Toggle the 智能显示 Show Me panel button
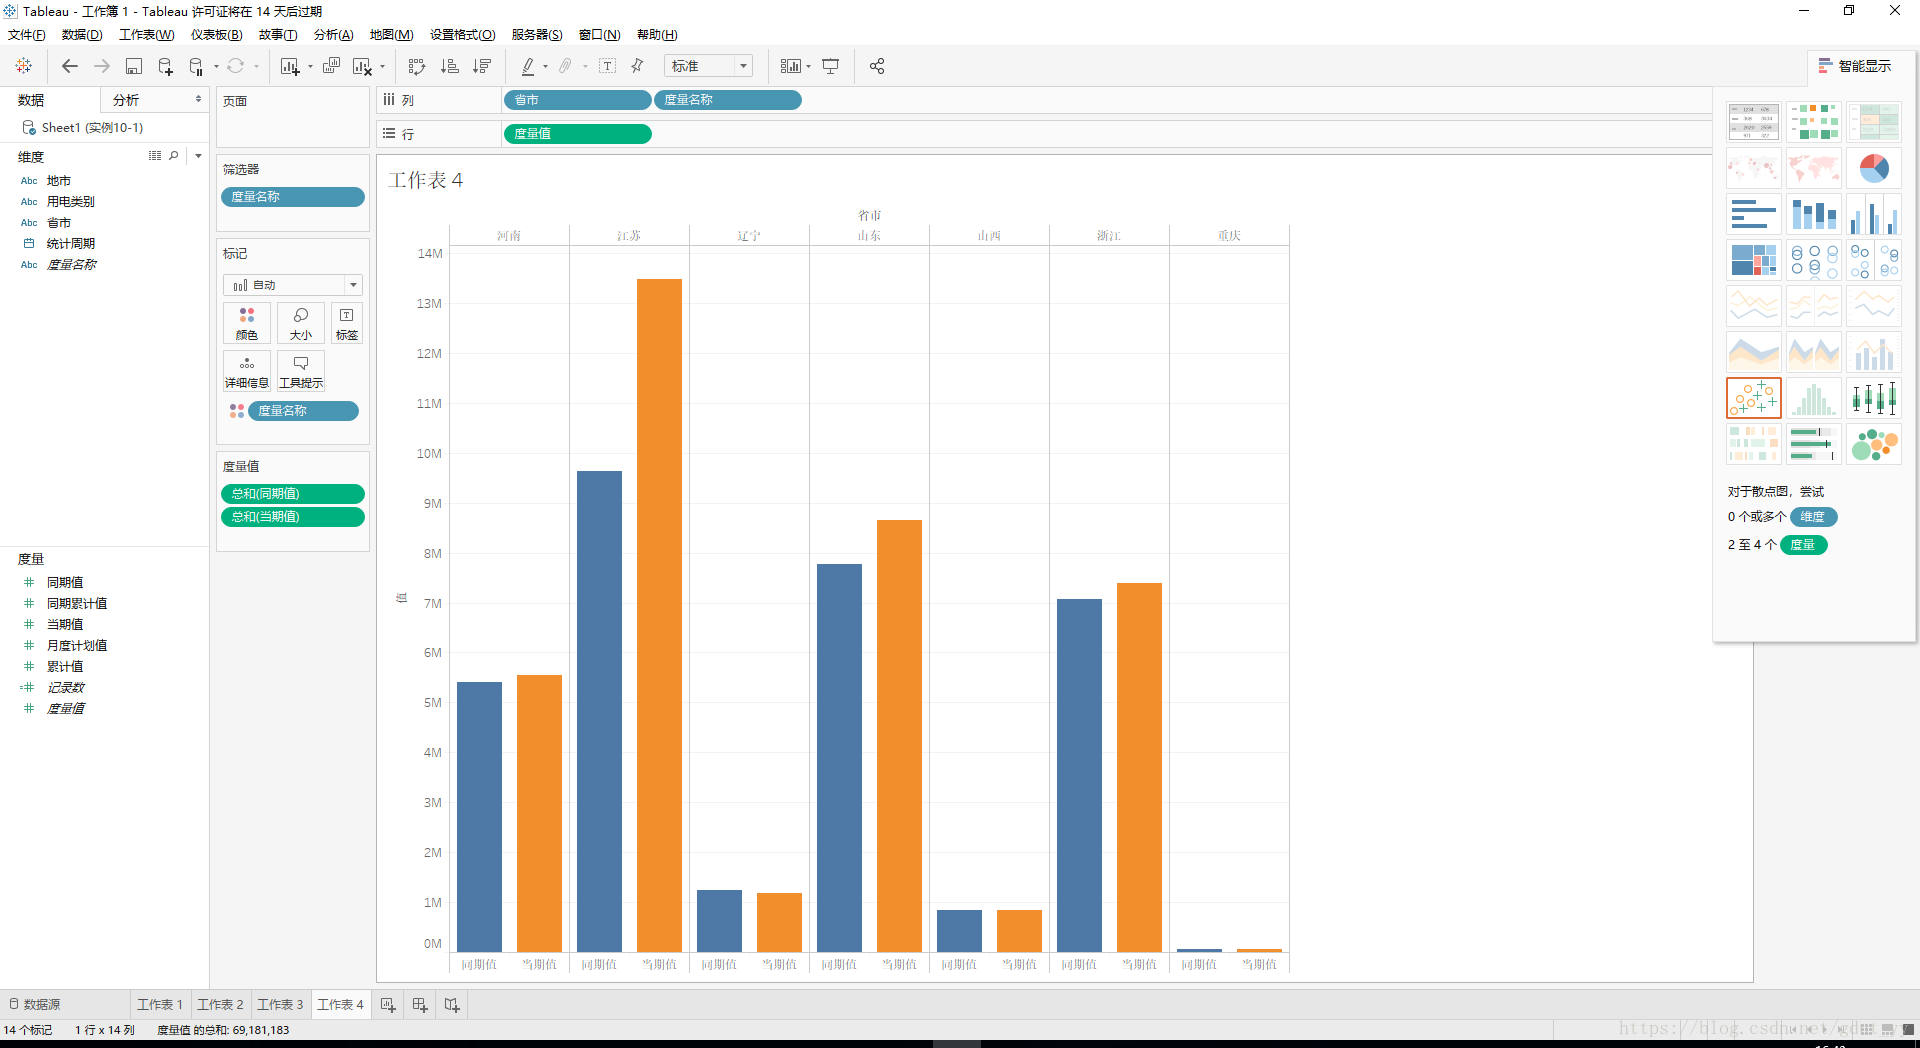The image size is (1920, 1048). click(x=1855, y=66)
